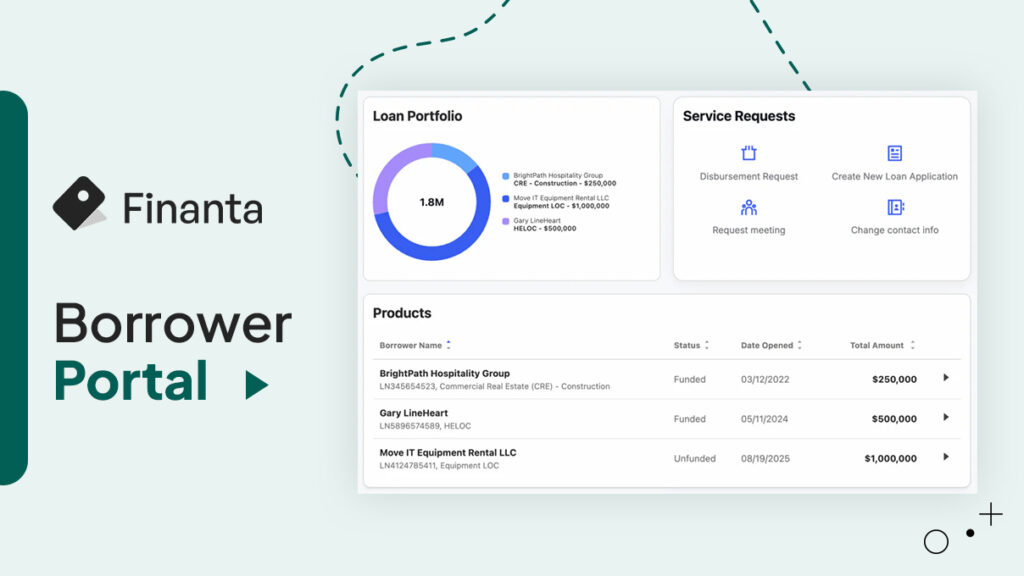Click the $1,000,000 total amount cell
The height and width of the screenshot is (576, 1024).
click(x=891, y=458)
